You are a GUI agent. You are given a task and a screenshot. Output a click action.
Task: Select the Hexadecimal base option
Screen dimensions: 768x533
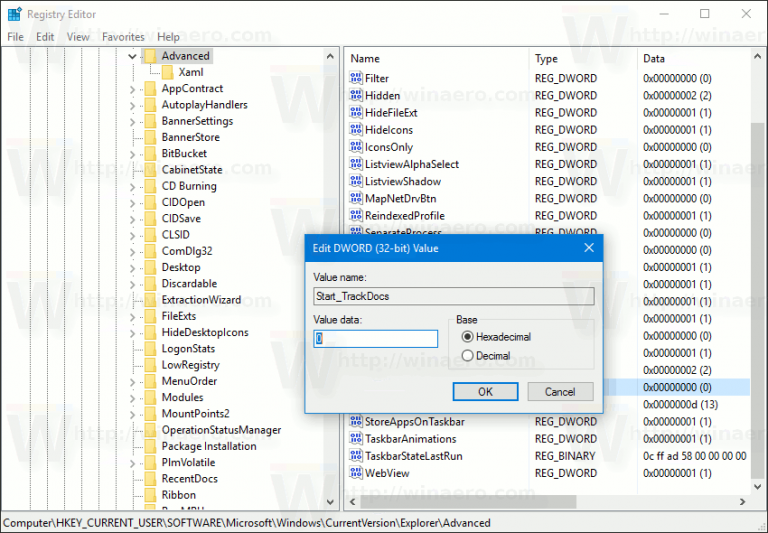coord(467,338)
